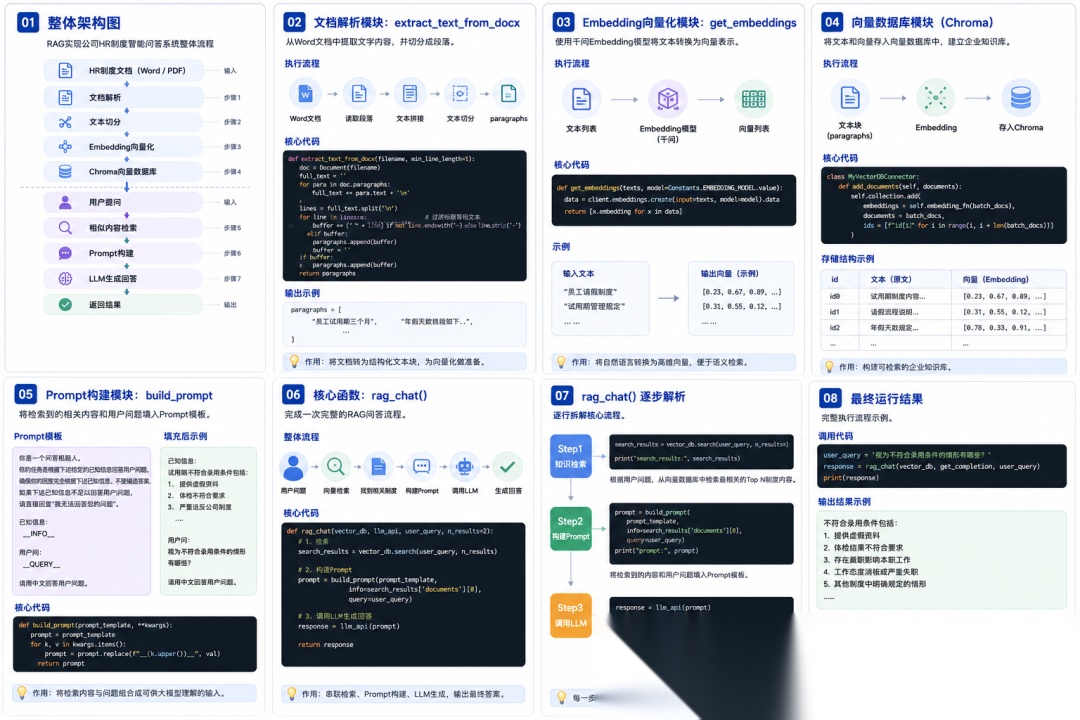Click the HR制度文档 (Word / PDF) document icon

[65, 70]
